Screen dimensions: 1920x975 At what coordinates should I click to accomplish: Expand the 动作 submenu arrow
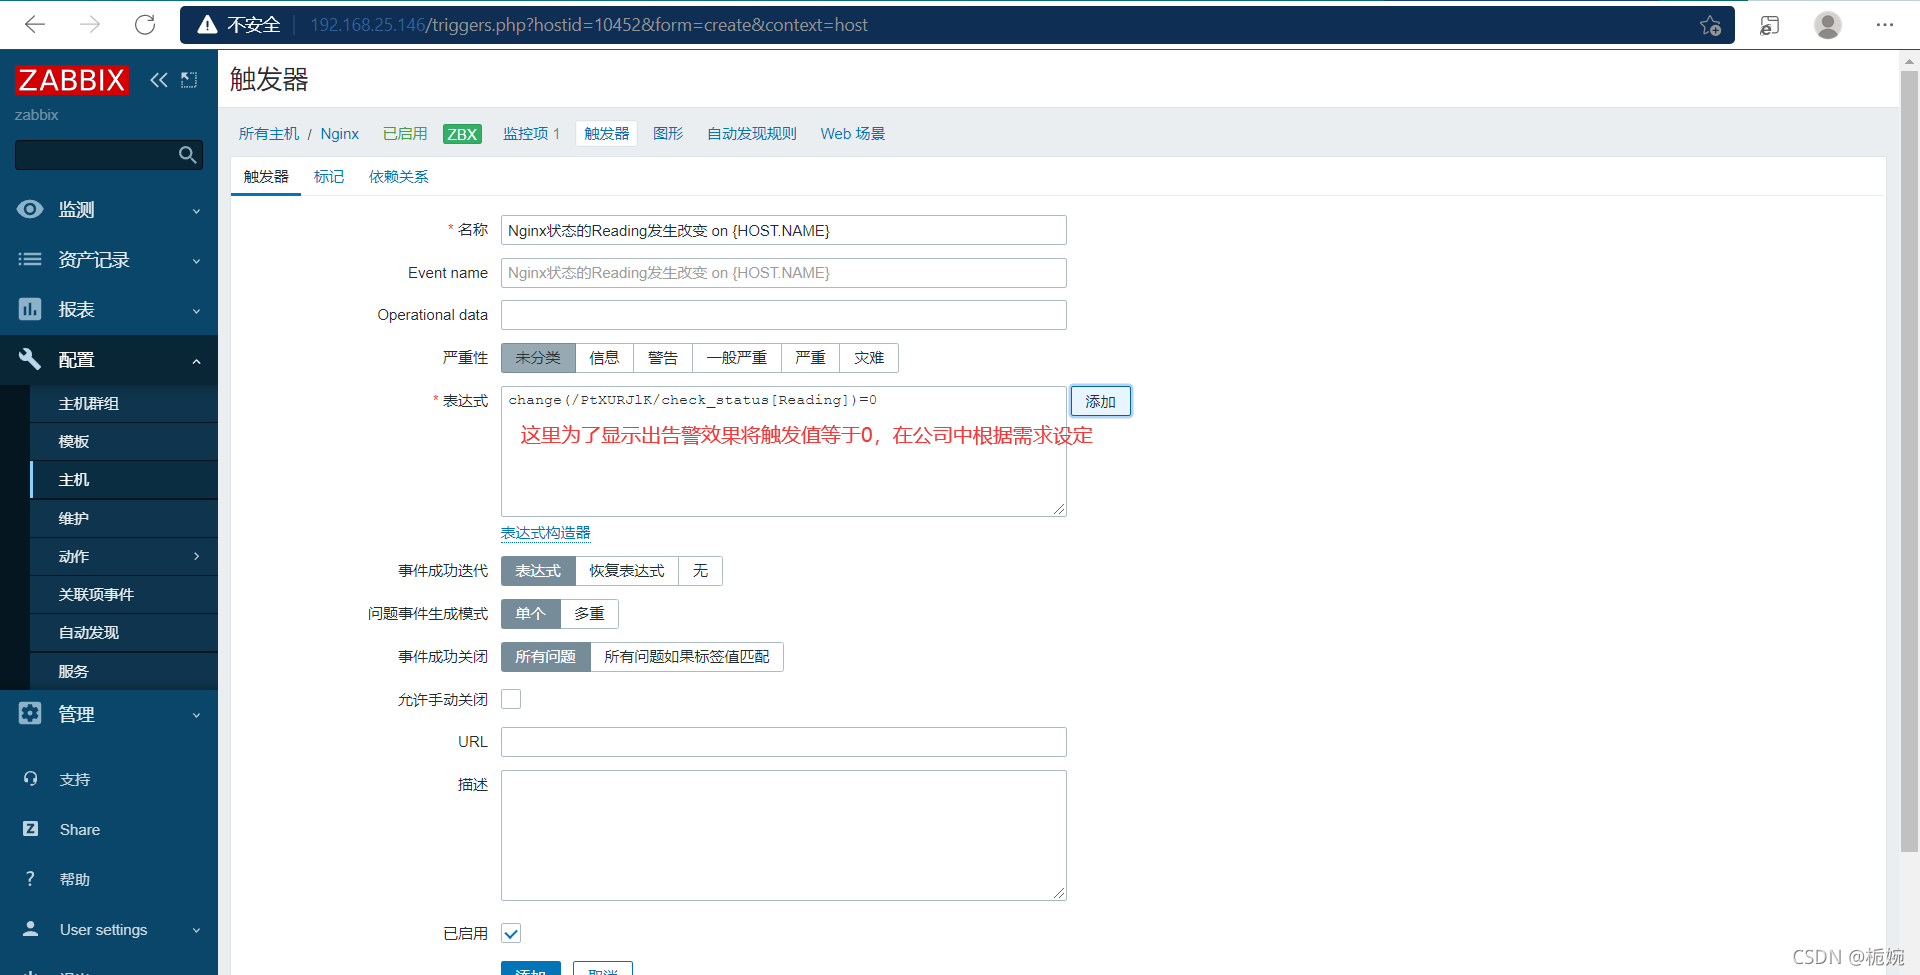pos(196,556)
